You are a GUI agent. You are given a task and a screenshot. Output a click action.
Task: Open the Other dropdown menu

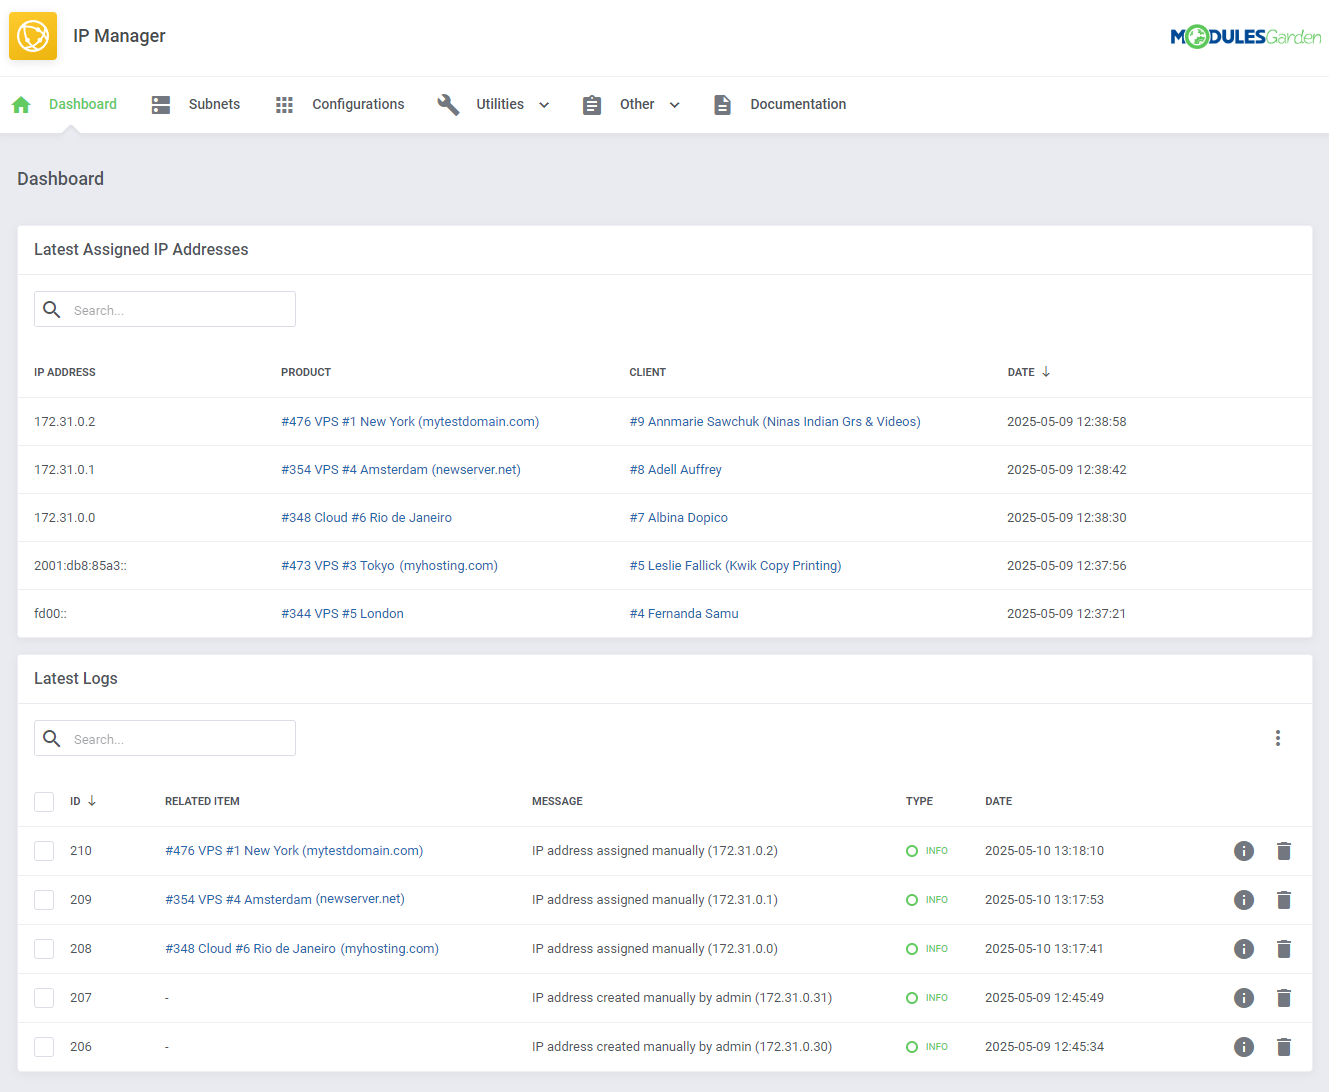(x=674, y=104)
